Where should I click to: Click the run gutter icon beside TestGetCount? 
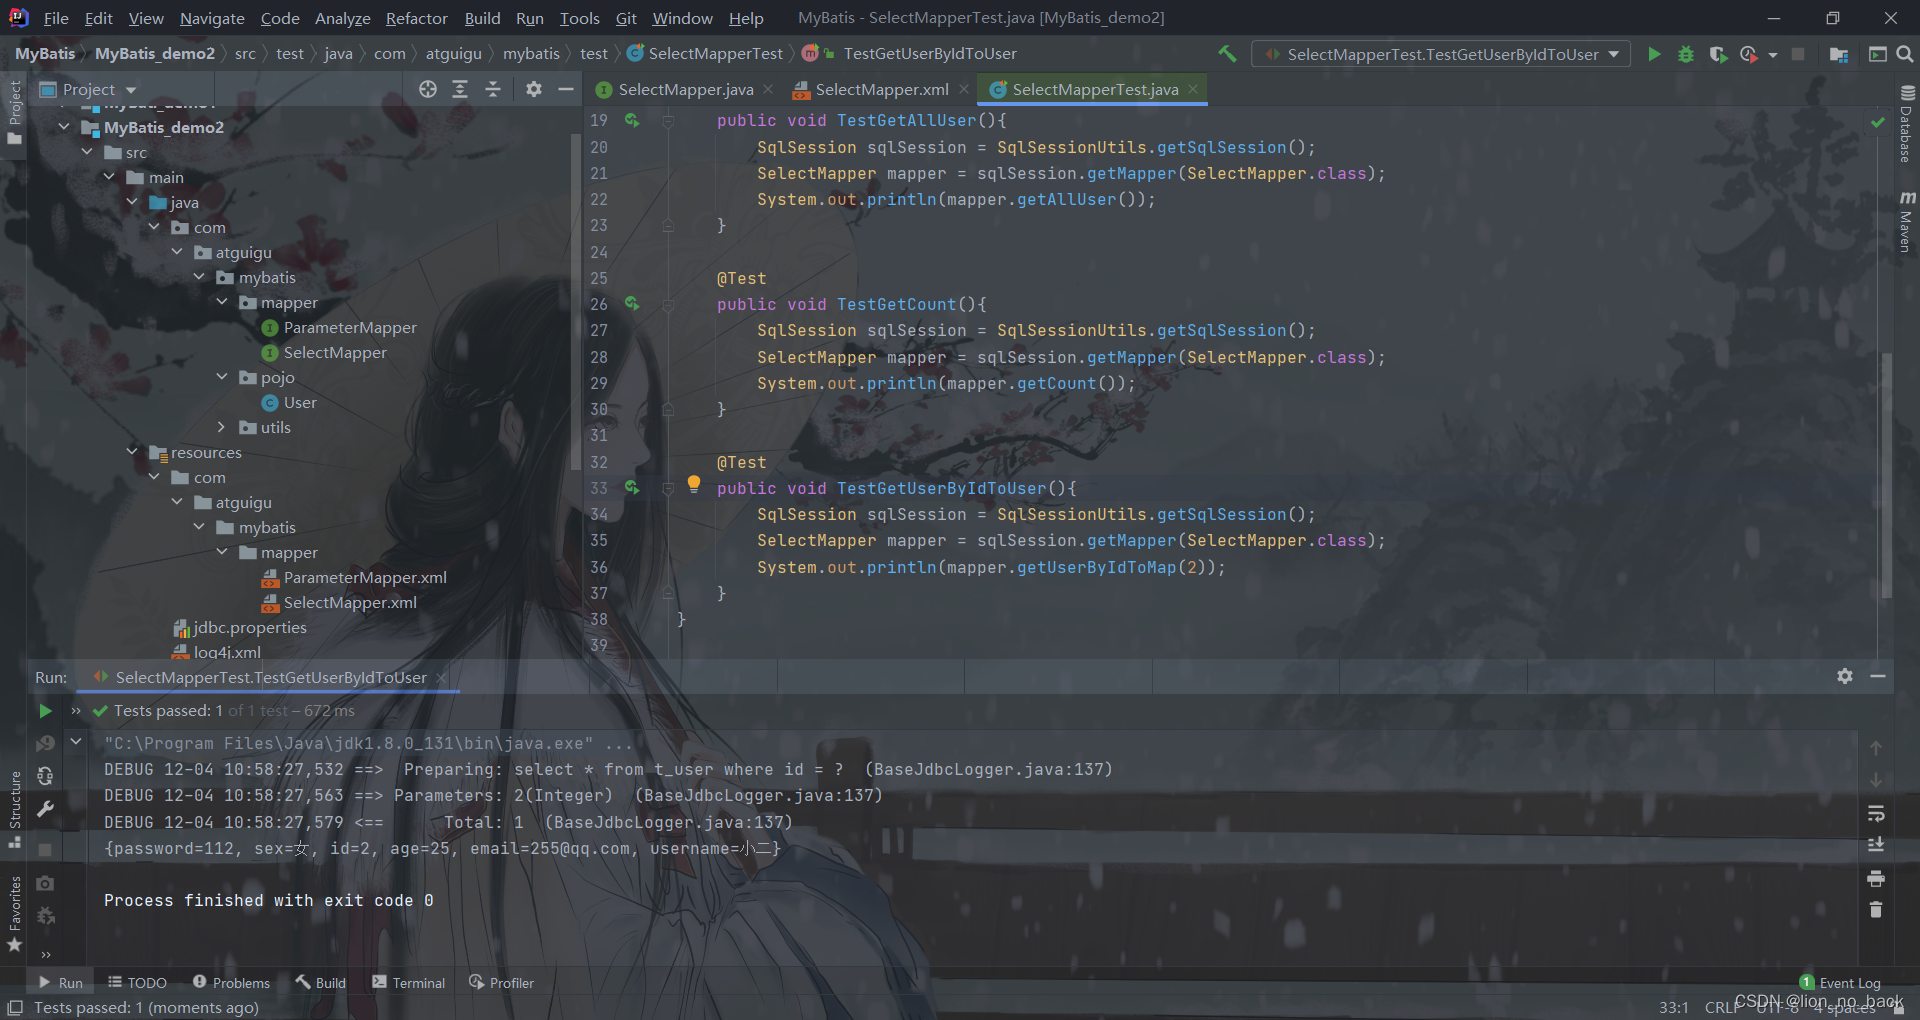pyautogui.click(x=632, y=303)
